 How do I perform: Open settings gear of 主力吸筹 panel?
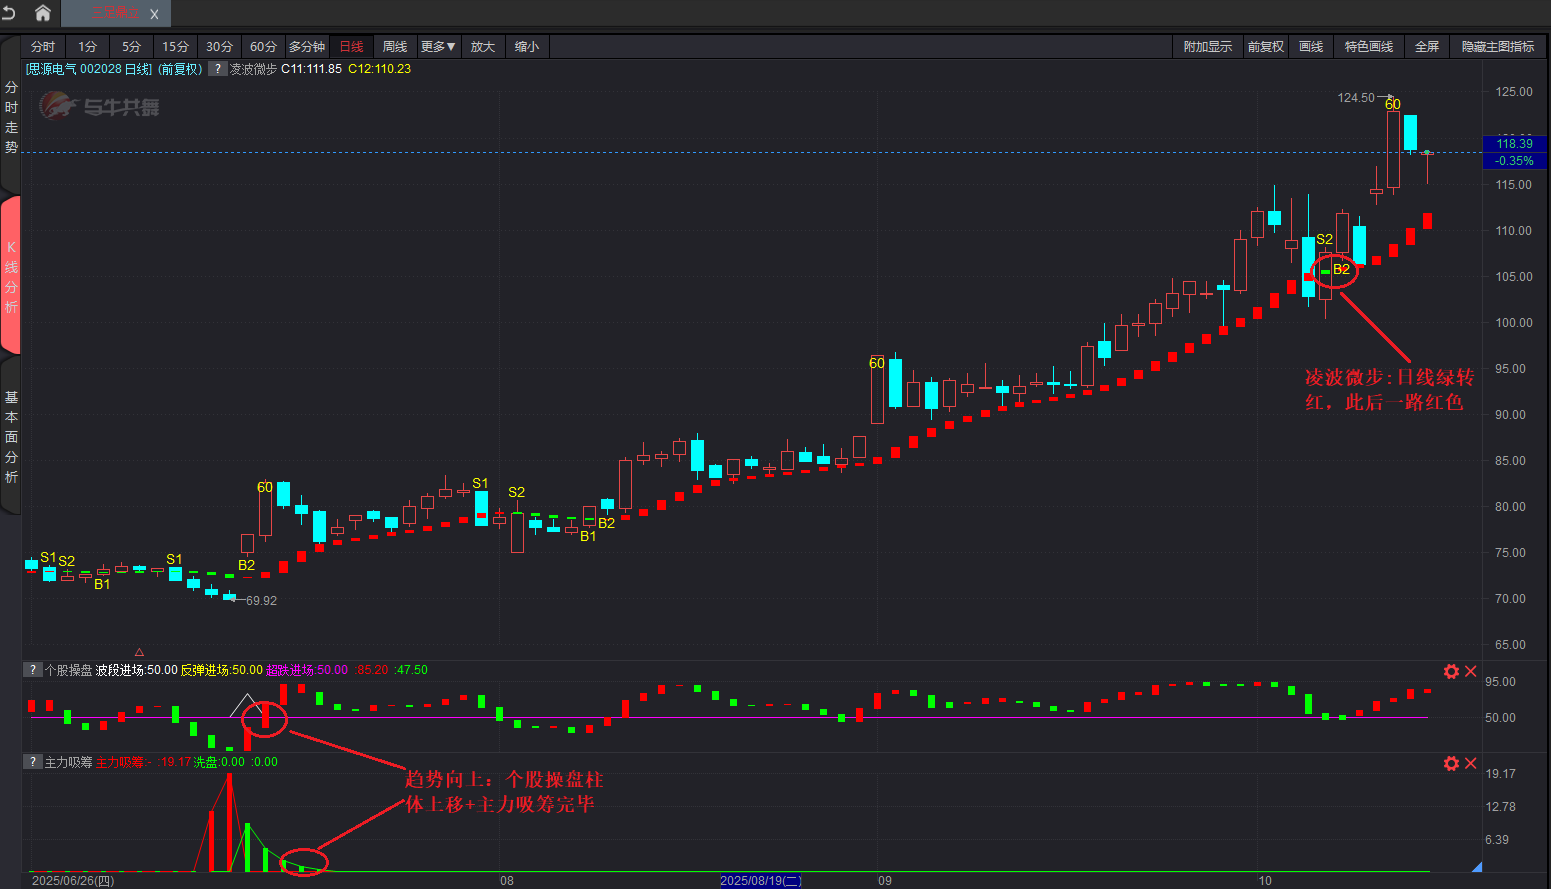(1451, 764)
